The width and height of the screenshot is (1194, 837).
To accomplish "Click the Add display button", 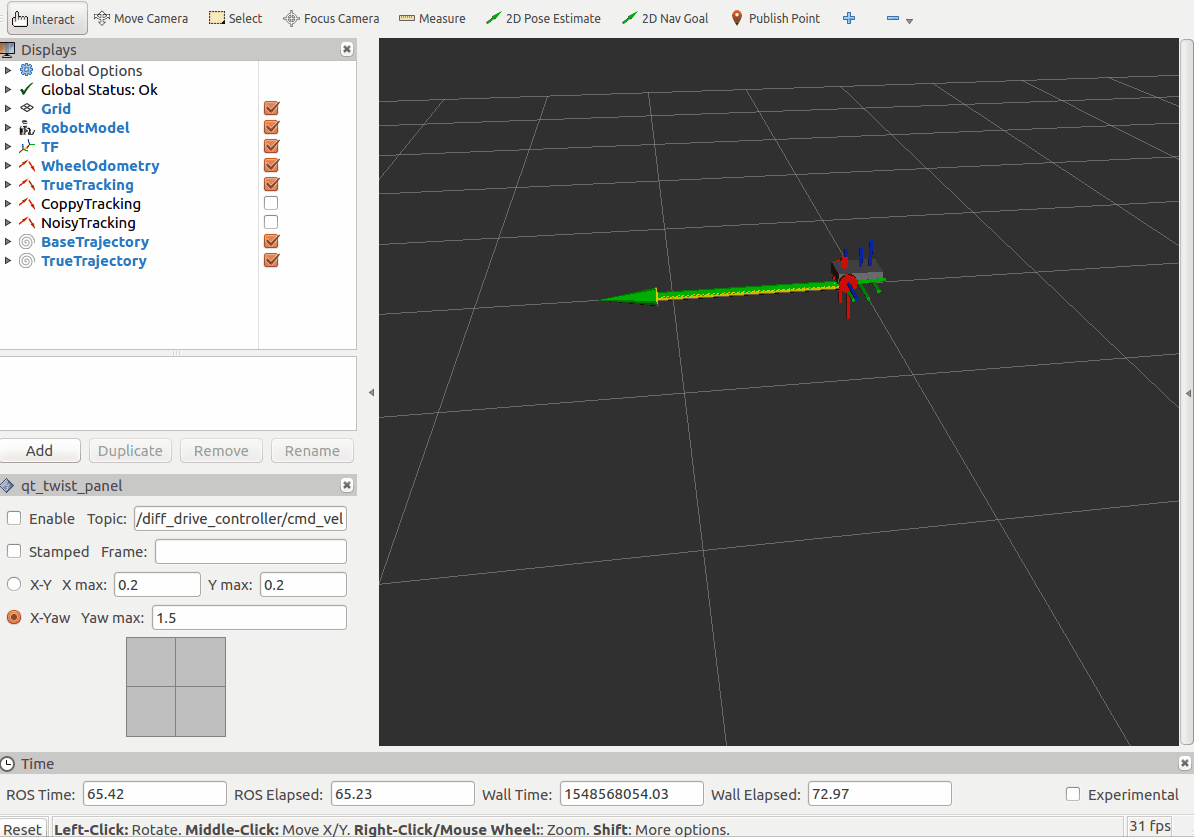I will coord(40,451).
